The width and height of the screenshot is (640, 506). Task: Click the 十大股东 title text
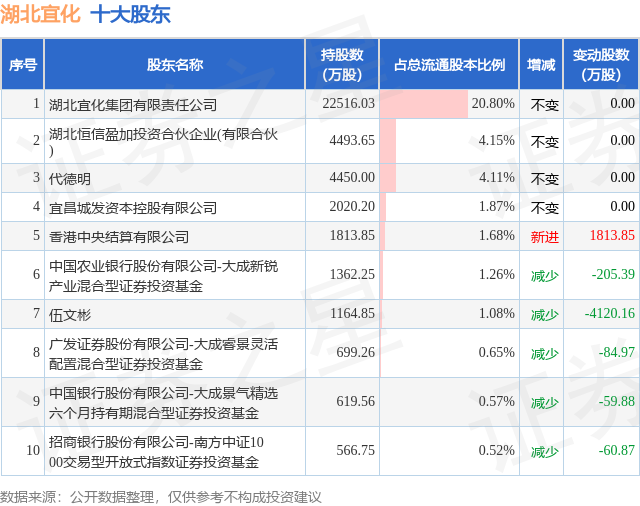(130, 14)
